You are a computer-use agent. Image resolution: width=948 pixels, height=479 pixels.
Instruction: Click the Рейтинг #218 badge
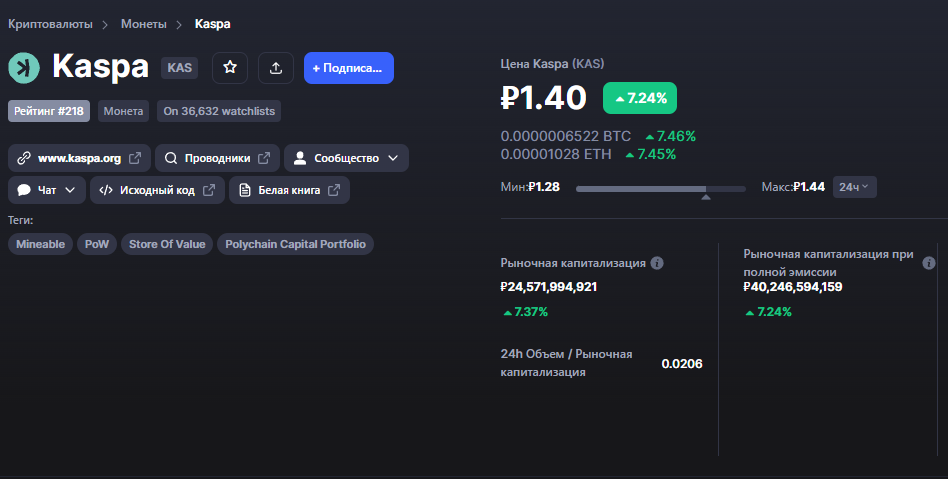point(49,111)
